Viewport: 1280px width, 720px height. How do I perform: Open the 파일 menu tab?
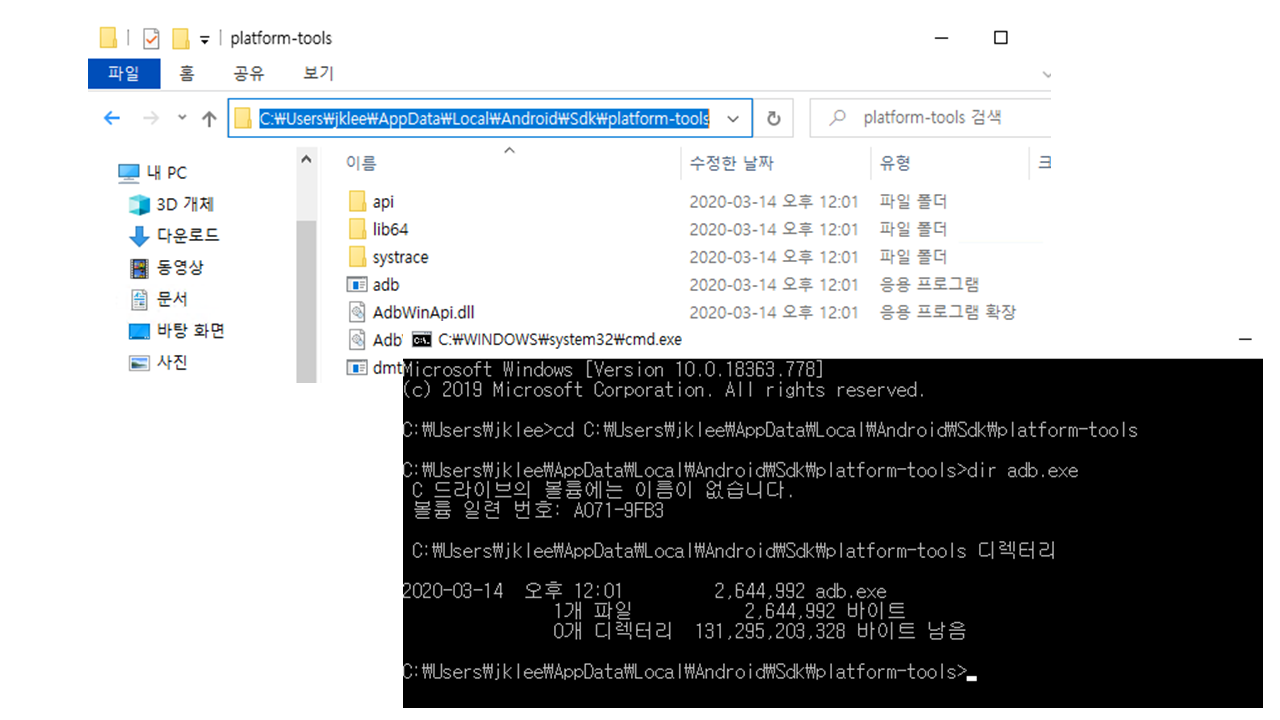coord(124,73)
